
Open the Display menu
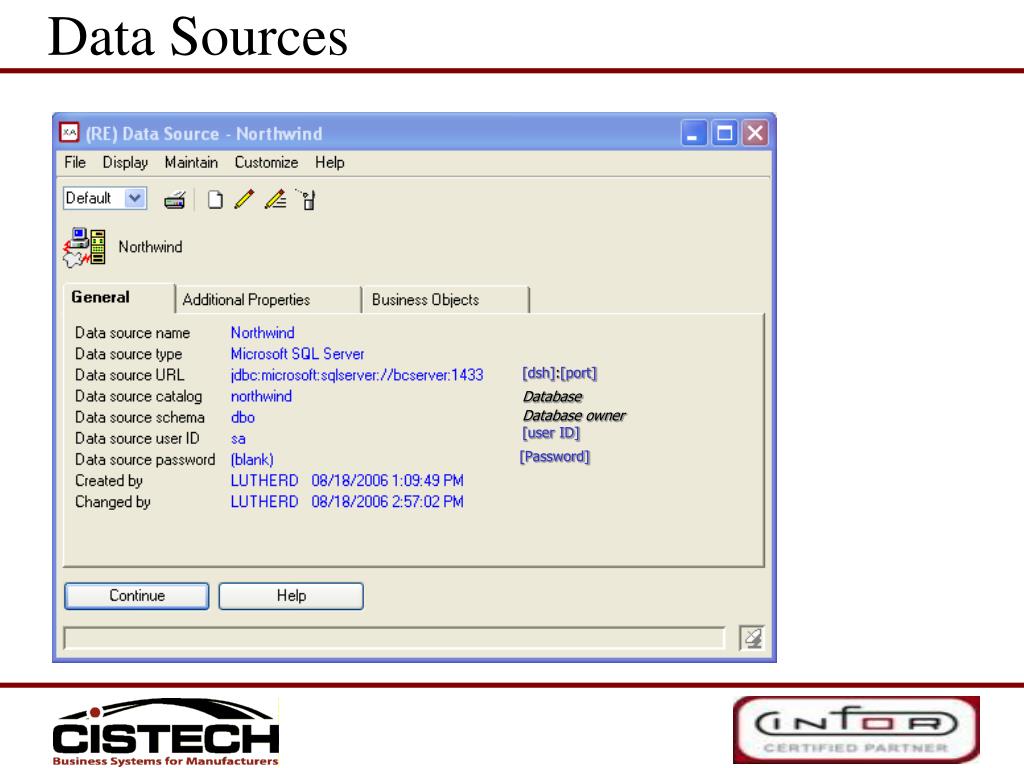(x=125, y=163)
